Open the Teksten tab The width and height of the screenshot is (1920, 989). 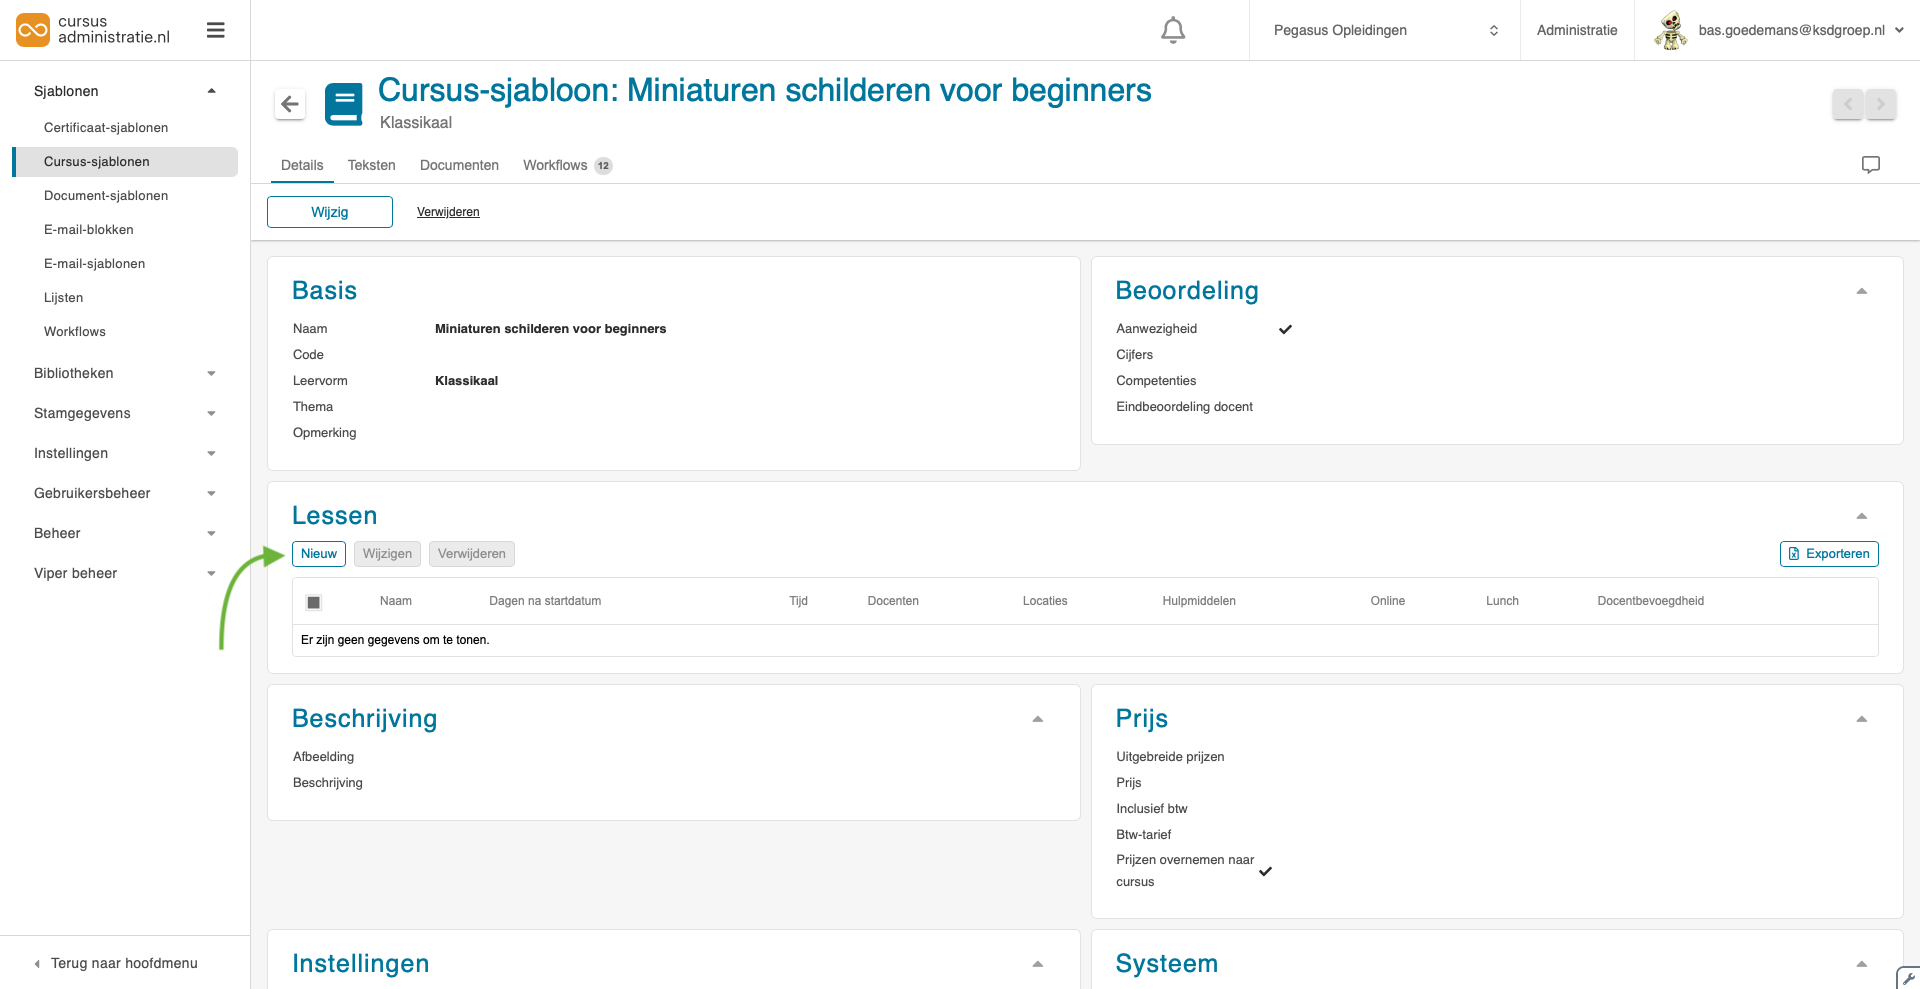371,166
